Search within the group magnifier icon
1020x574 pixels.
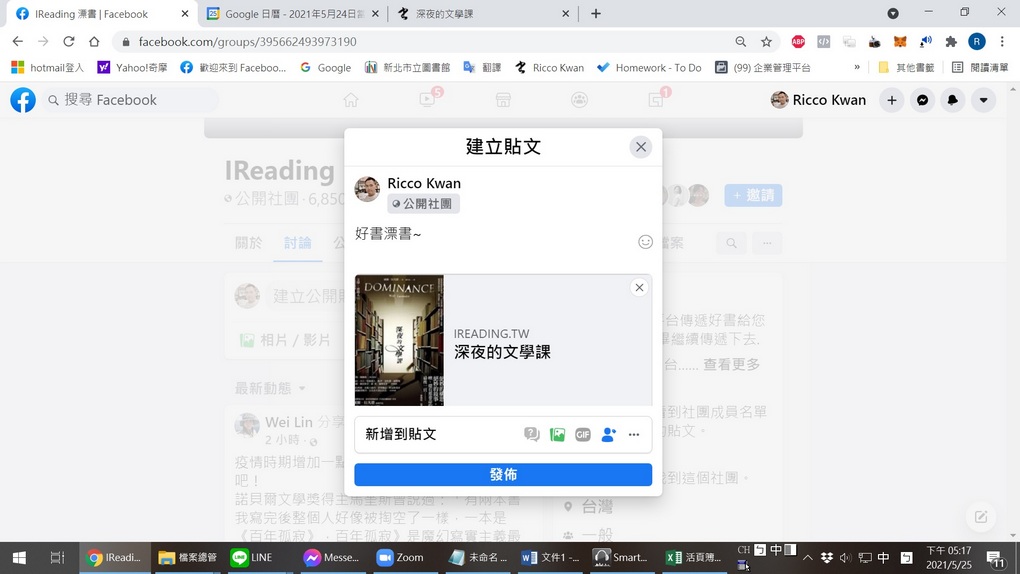732,243
